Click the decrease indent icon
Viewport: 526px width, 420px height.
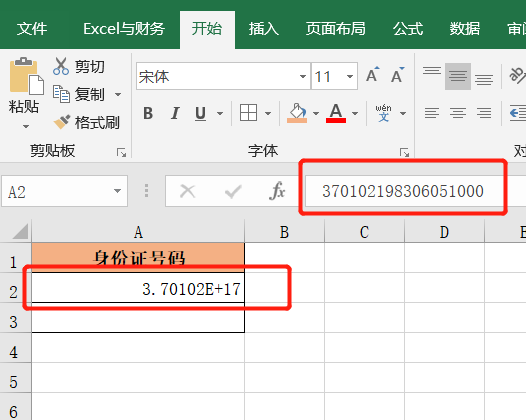pos(518,113)
